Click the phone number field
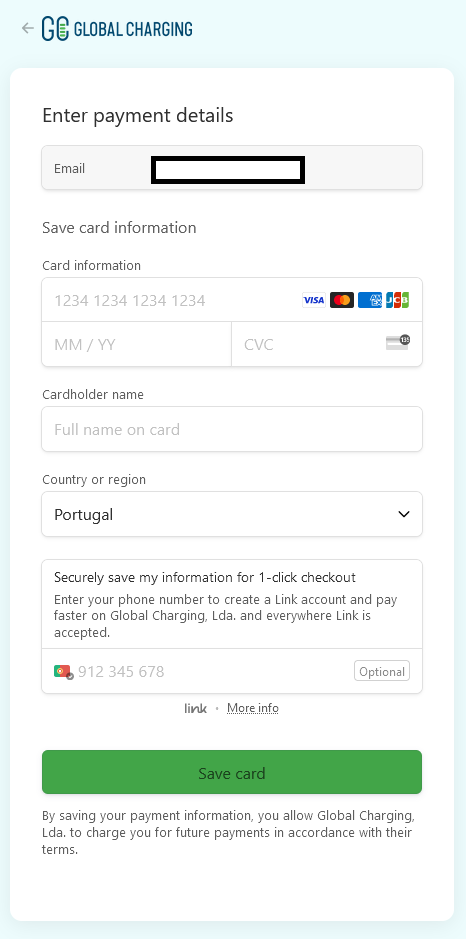 (x=213, y=671)
